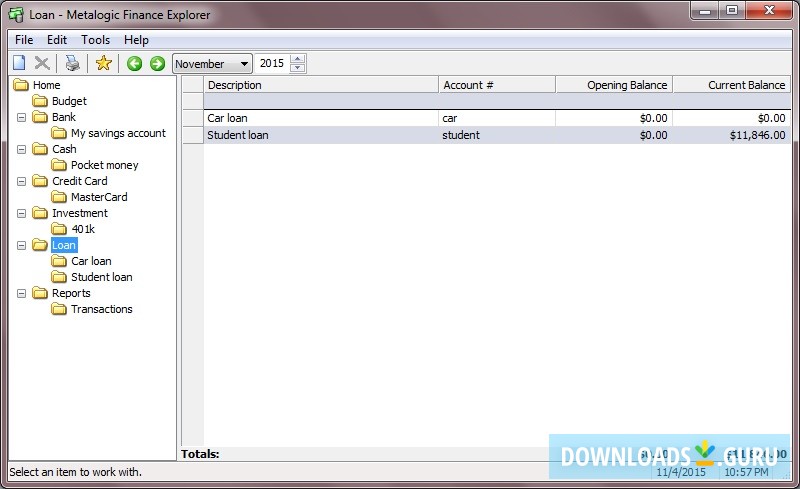
Task: Click the 'car' account number cell
Action: tap(497, 118)
